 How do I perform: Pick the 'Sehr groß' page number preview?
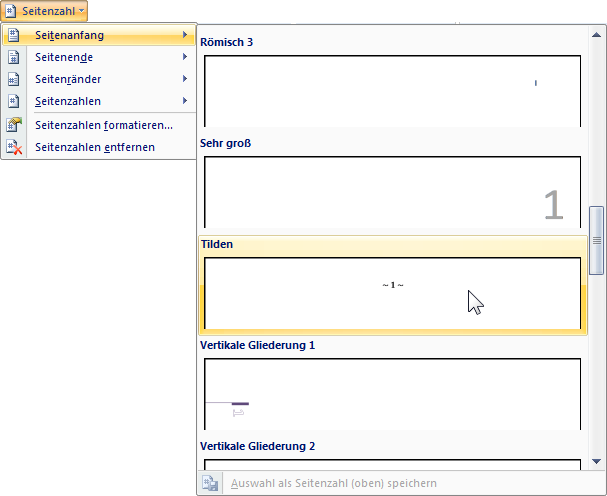point(392,191)
